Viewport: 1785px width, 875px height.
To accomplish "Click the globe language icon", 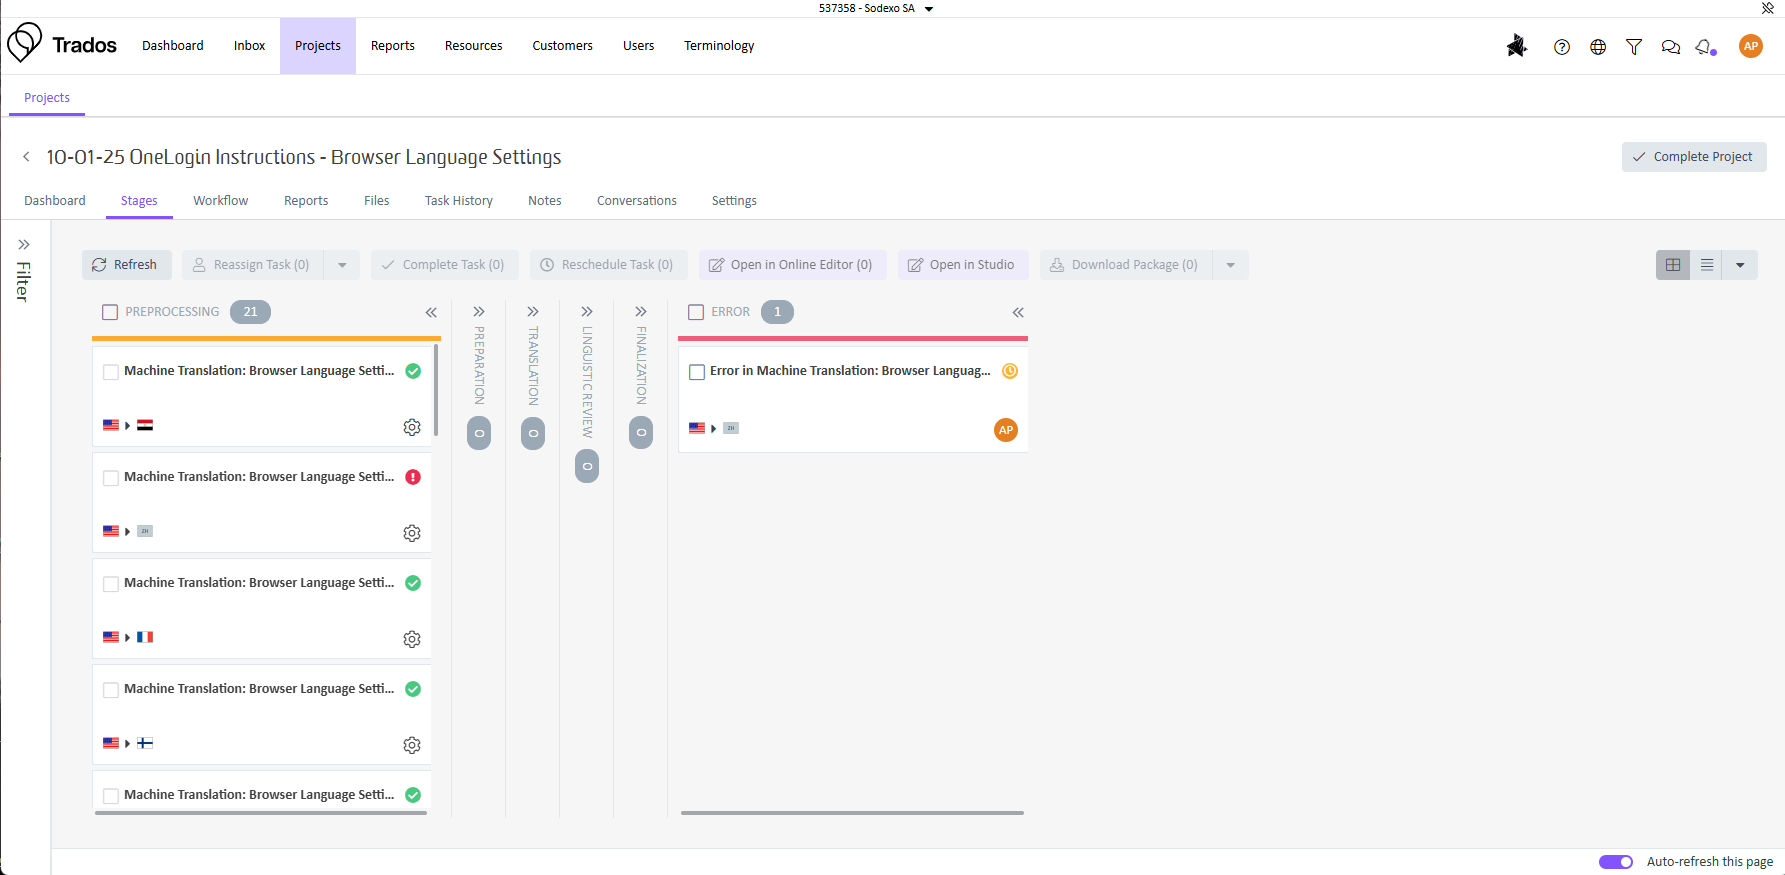I will click(x=1598, y=47).
